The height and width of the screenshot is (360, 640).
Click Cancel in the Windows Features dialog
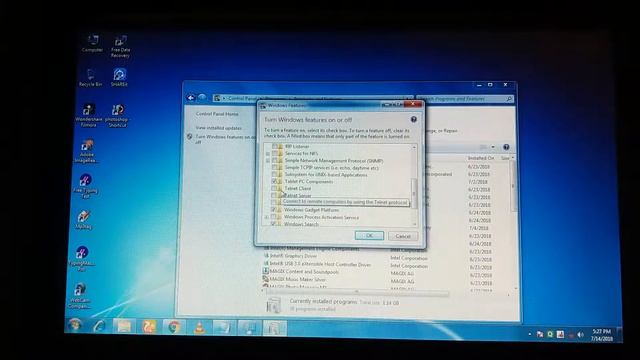[x=402, y=236]
